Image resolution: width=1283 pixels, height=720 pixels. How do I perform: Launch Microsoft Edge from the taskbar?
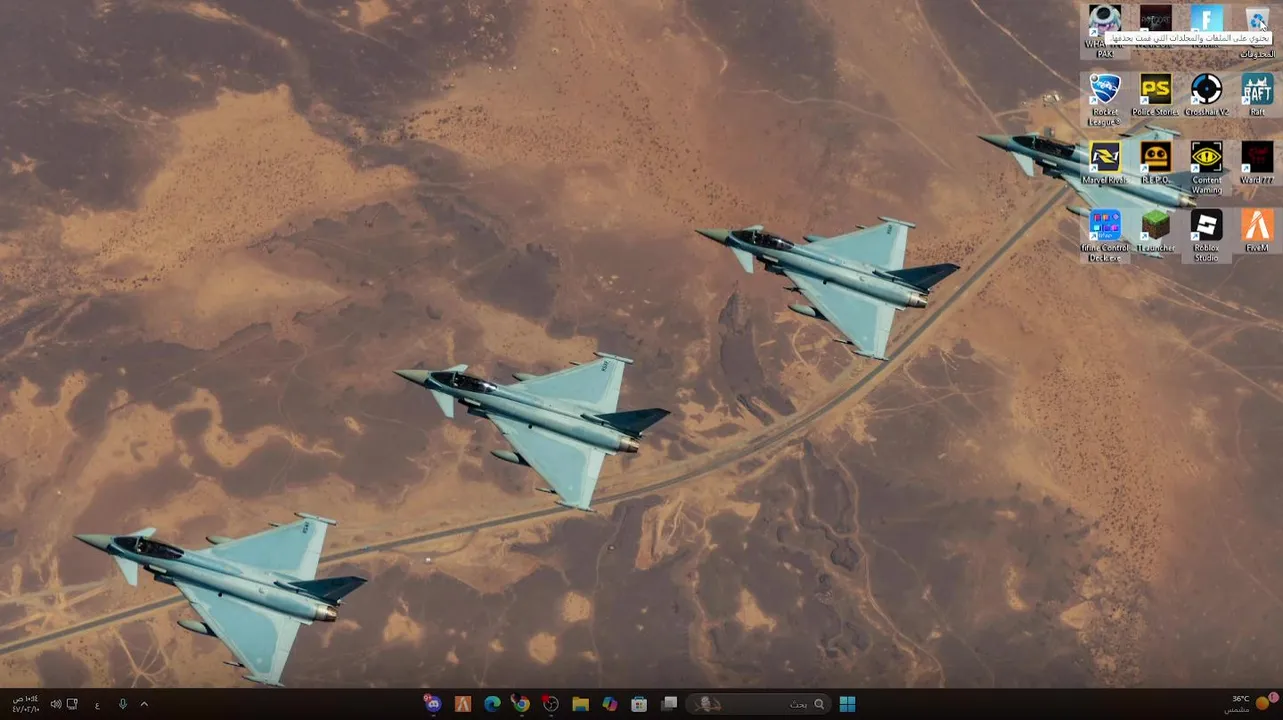[x=492, y=704]
